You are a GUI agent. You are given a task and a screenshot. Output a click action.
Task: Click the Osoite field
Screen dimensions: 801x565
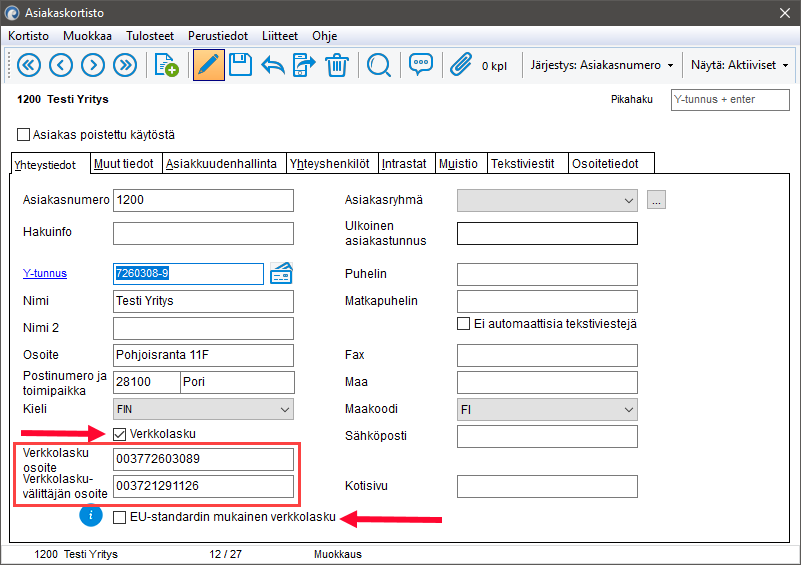coord(203,355)
